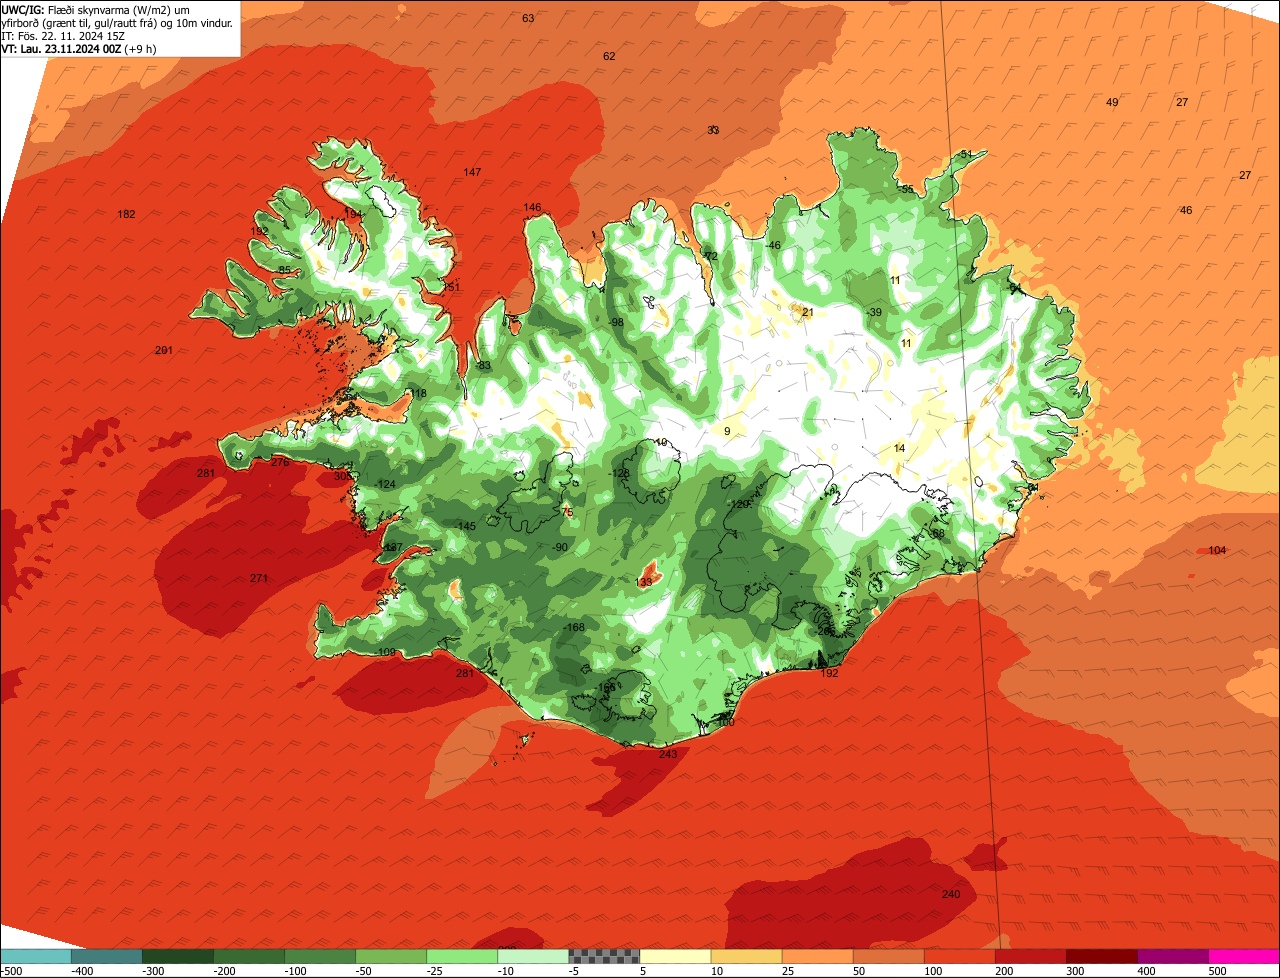
Task: Click the flux value '192' on the southeast coast
Action: (x=829, y=673)
